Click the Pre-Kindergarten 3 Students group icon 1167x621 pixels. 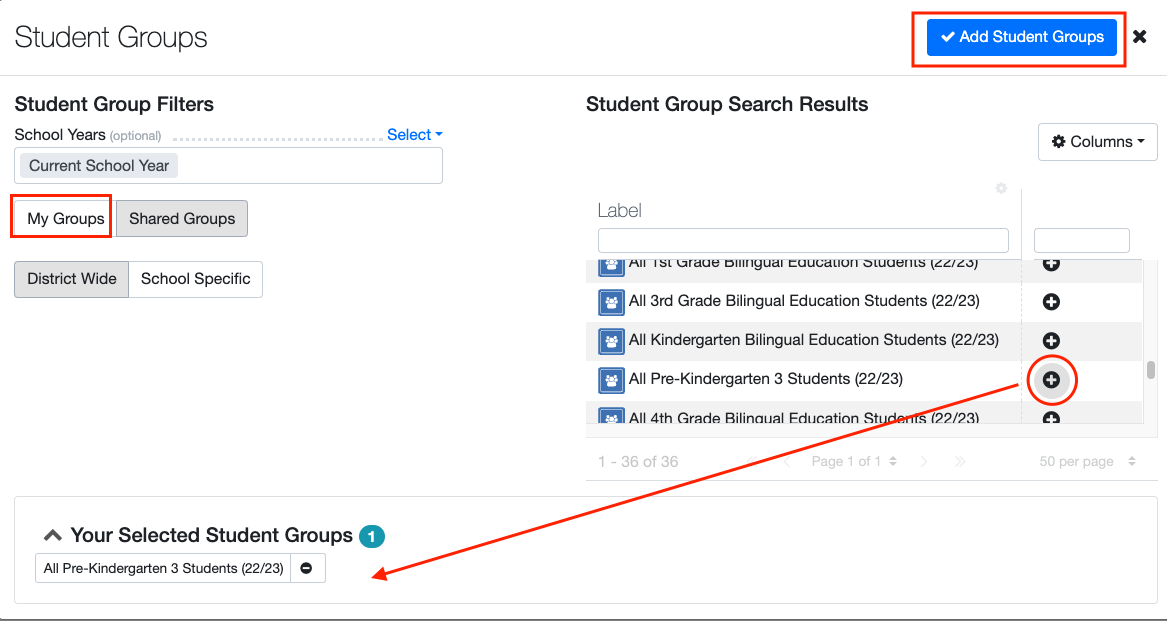[x=611, y=380]
